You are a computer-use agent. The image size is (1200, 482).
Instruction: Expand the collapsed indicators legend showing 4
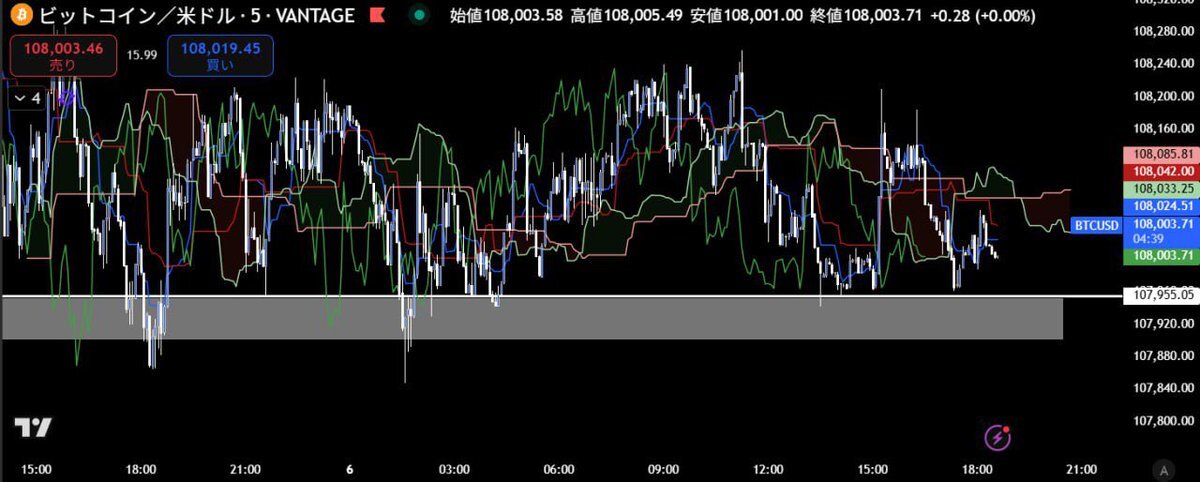(x=27, y=98)
